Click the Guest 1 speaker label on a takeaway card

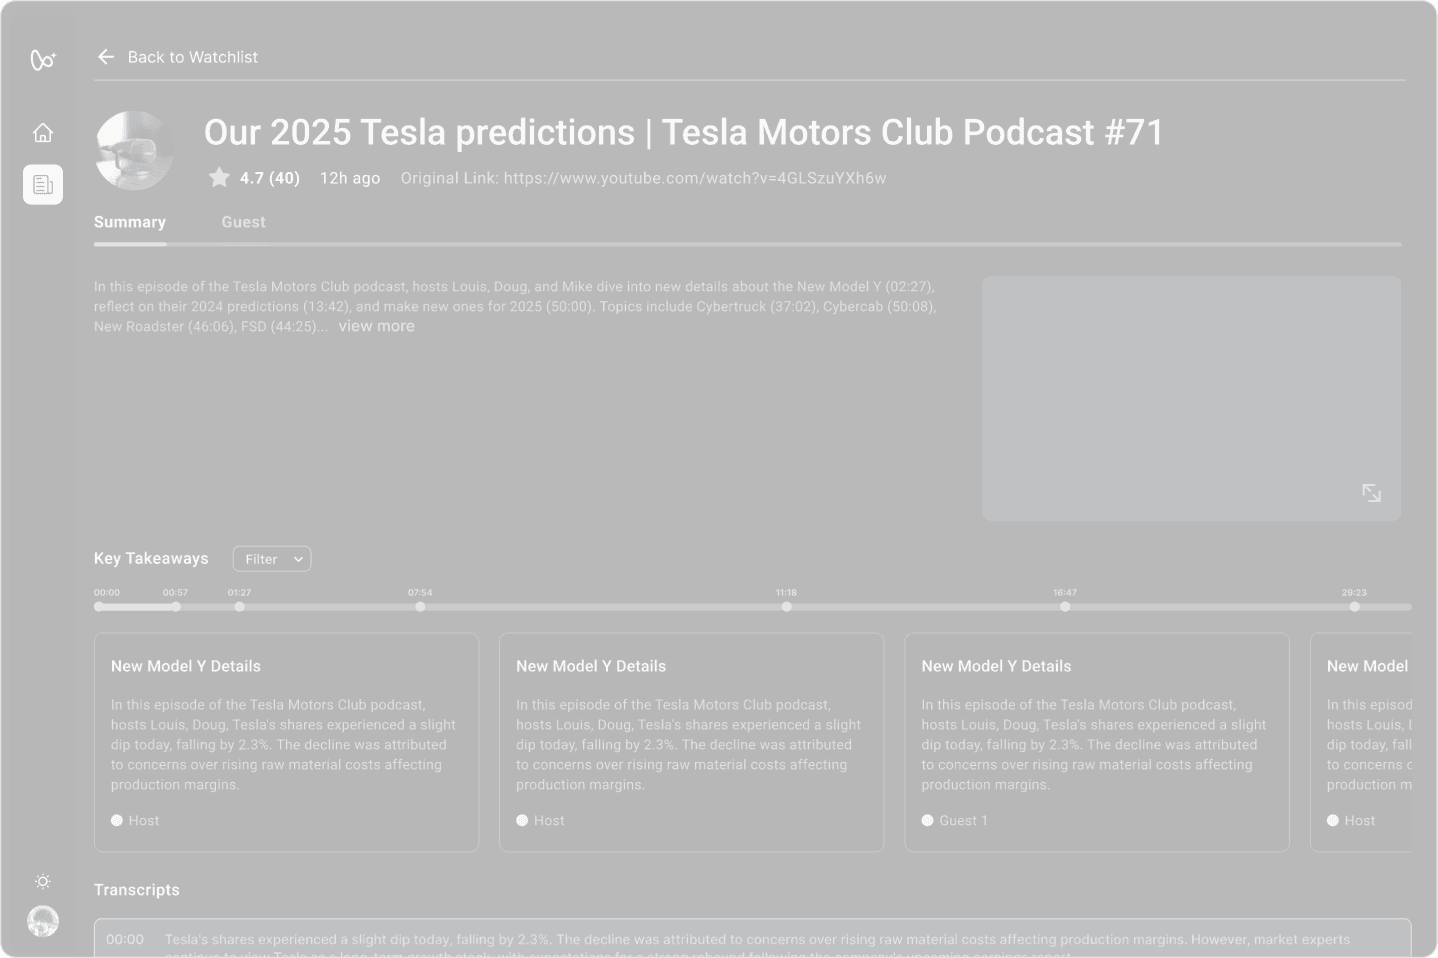(954, 820)
